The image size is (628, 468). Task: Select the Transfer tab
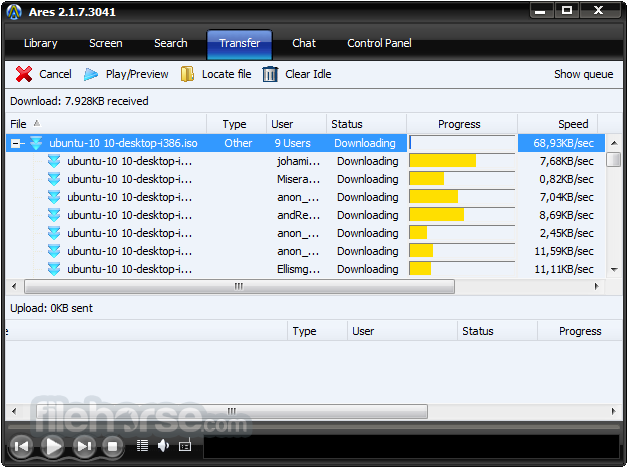click(240, 44)
